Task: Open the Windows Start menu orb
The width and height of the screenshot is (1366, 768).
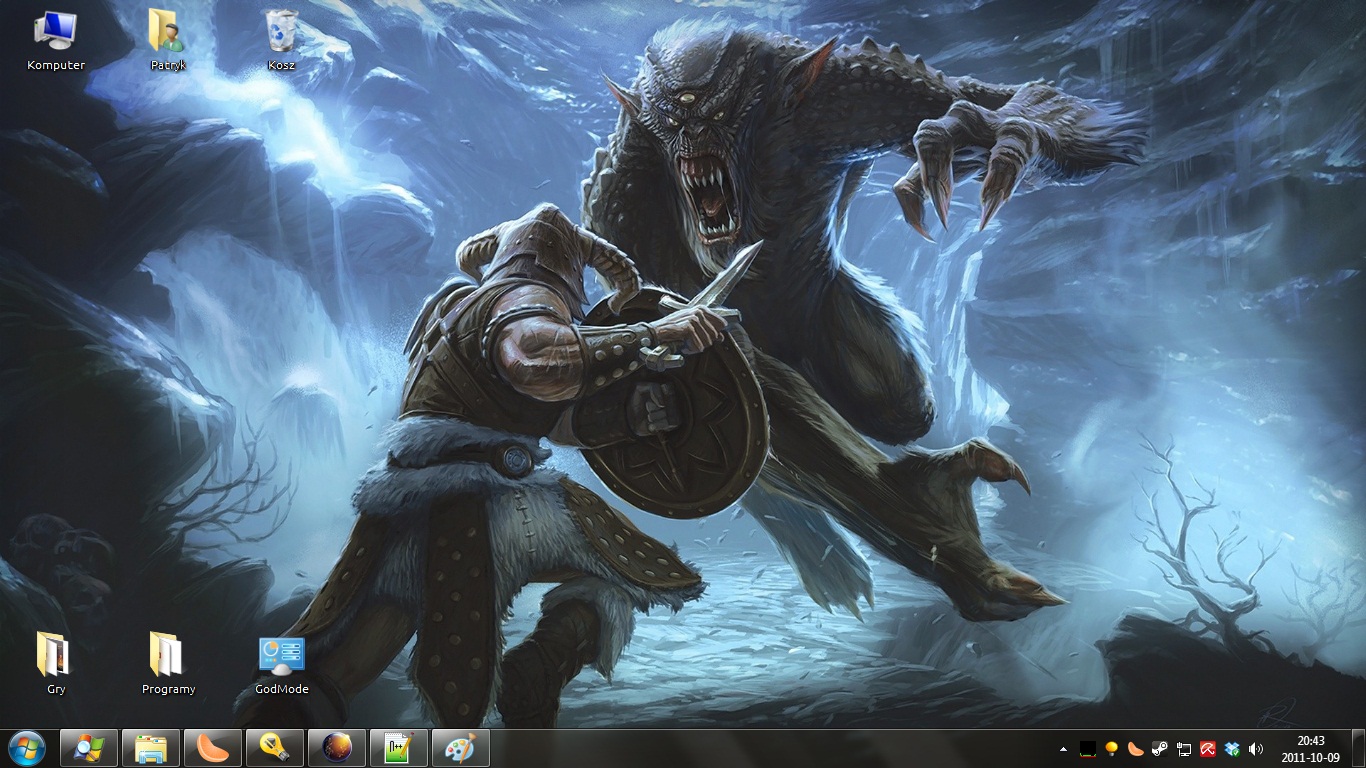Action: pos(26,748)
